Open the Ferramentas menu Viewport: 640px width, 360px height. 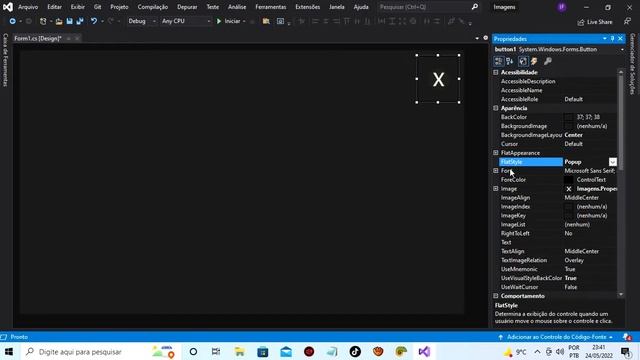point(271,7)
